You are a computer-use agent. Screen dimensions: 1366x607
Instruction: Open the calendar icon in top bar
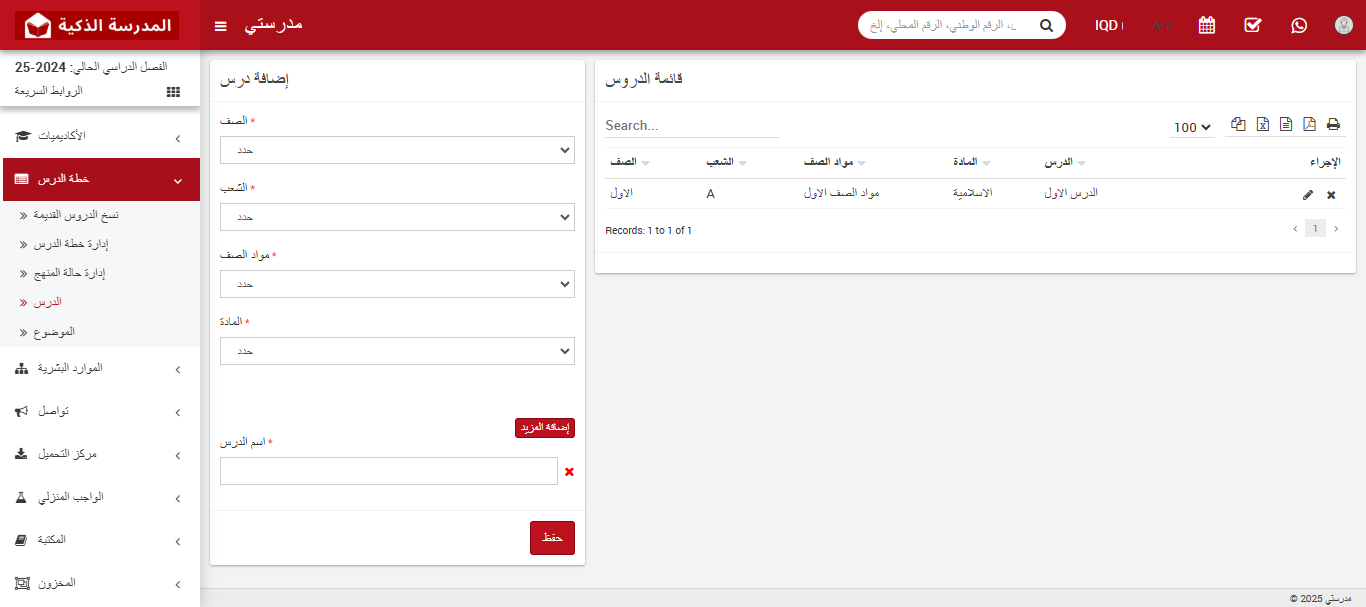pyautogui.click(x=1206, y=25)
